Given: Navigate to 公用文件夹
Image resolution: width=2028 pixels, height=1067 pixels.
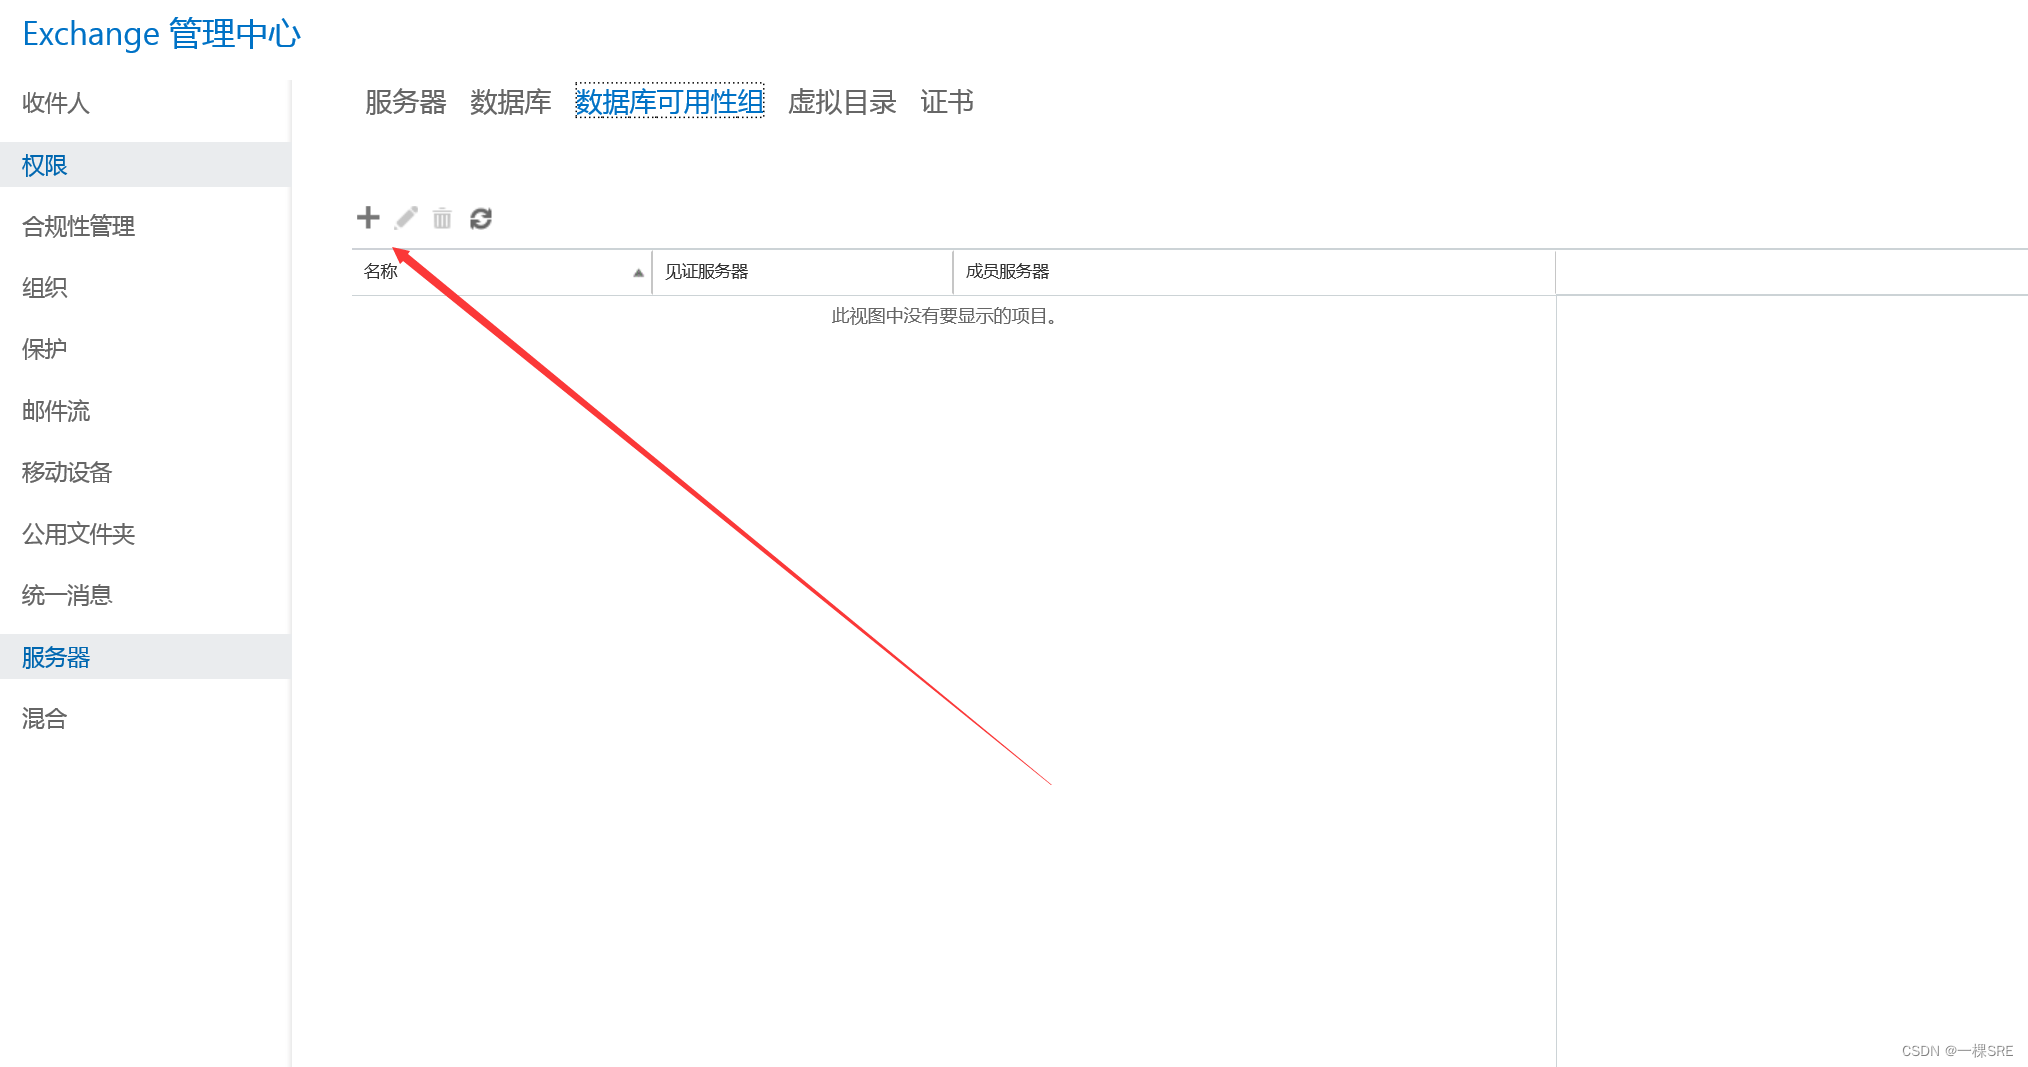Looking at the screenshot, I should click(x=79, y=534).
